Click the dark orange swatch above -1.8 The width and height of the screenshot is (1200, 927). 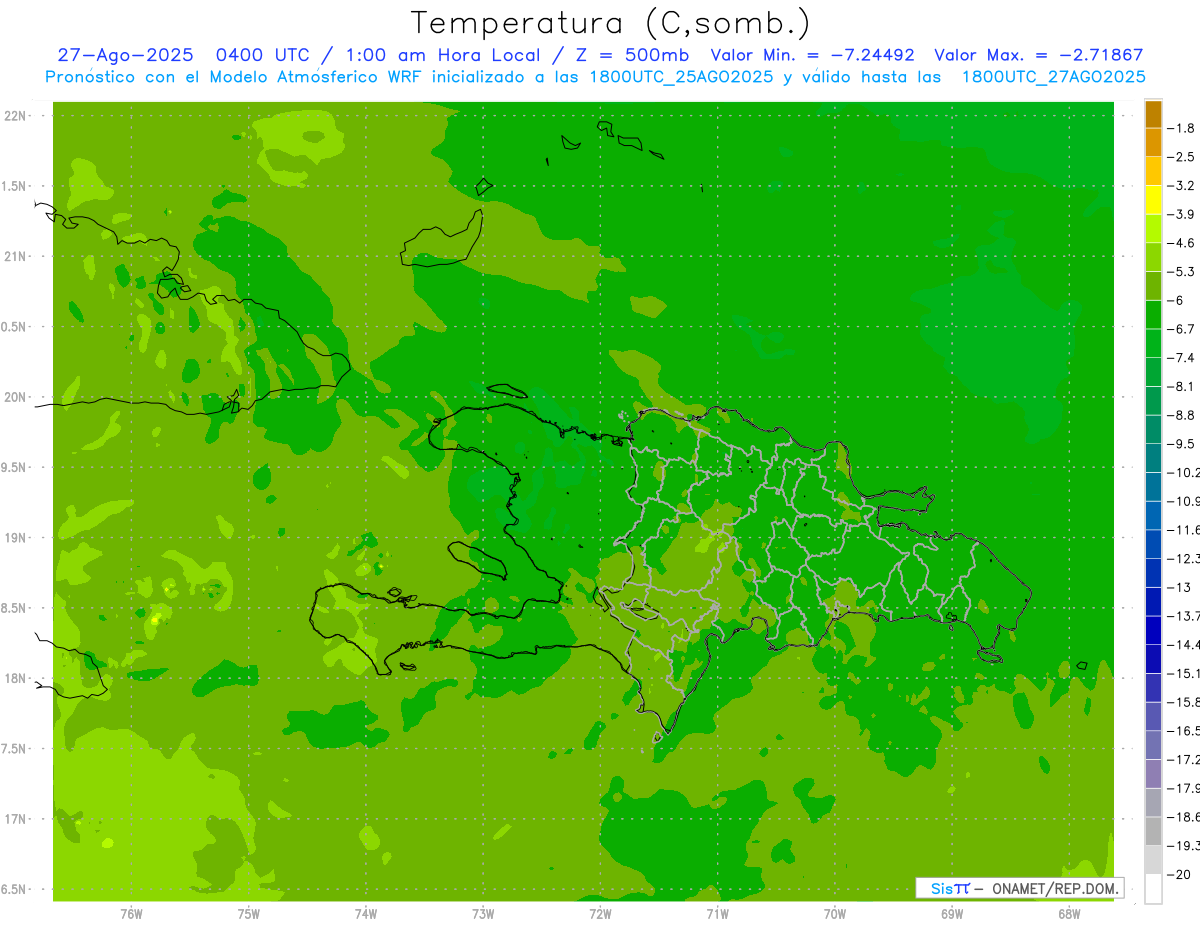click(1153, 114)
